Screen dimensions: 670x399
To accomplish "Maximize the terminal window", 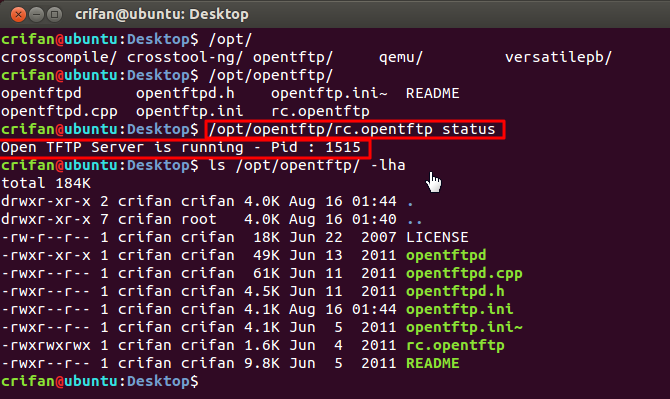I will coord(54,15).
